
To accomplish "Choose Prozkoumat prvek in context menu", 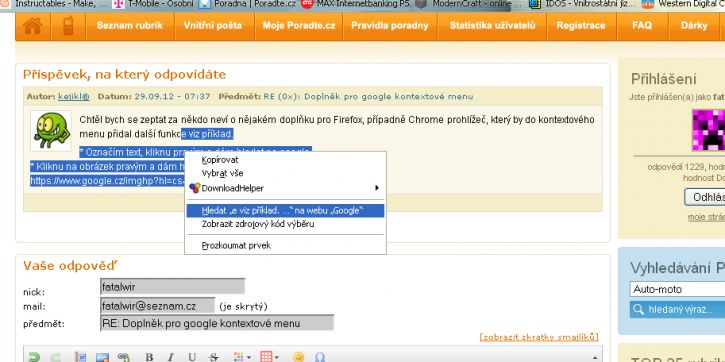I will point(285,245).
